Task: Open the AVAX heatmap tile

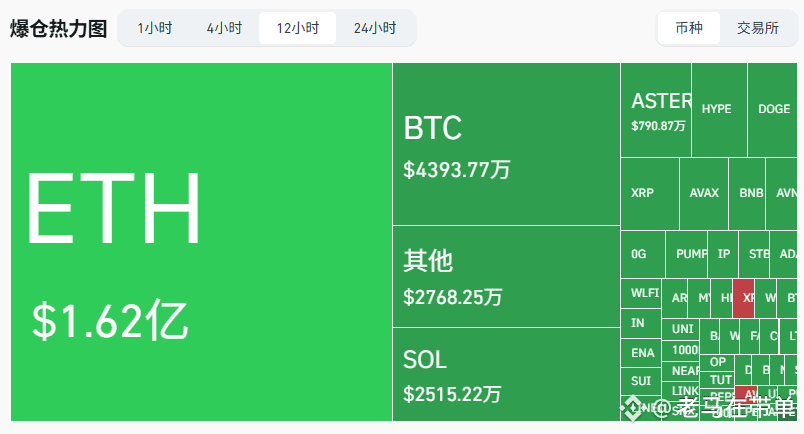Action: coord(704,194)
